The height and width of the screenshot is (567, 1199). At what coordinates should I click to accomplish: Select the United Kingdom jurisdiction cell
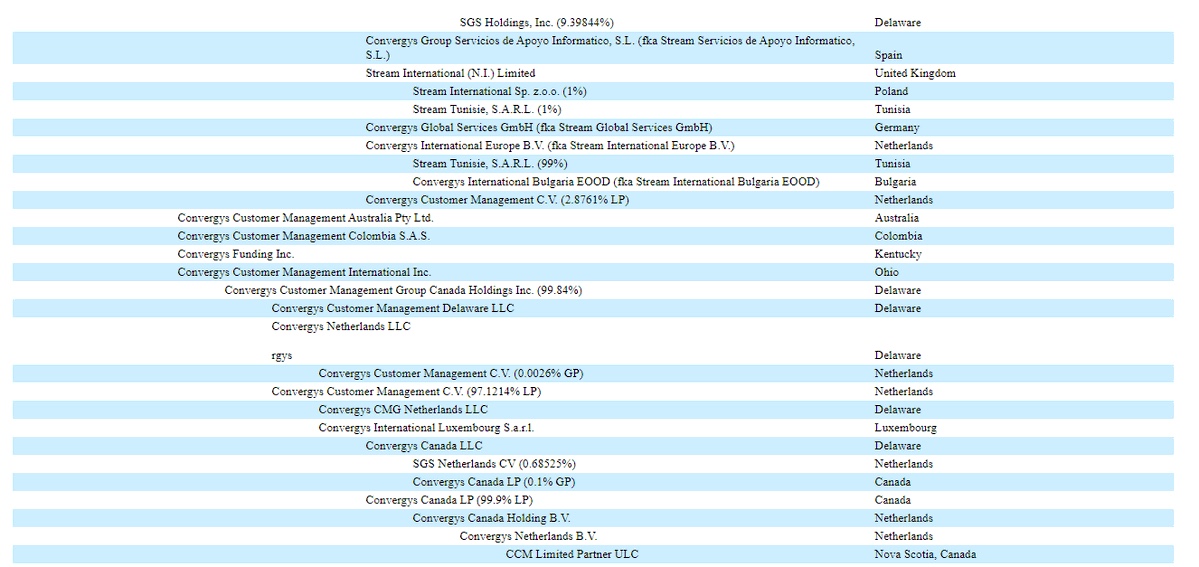click(x=915, y=73)
